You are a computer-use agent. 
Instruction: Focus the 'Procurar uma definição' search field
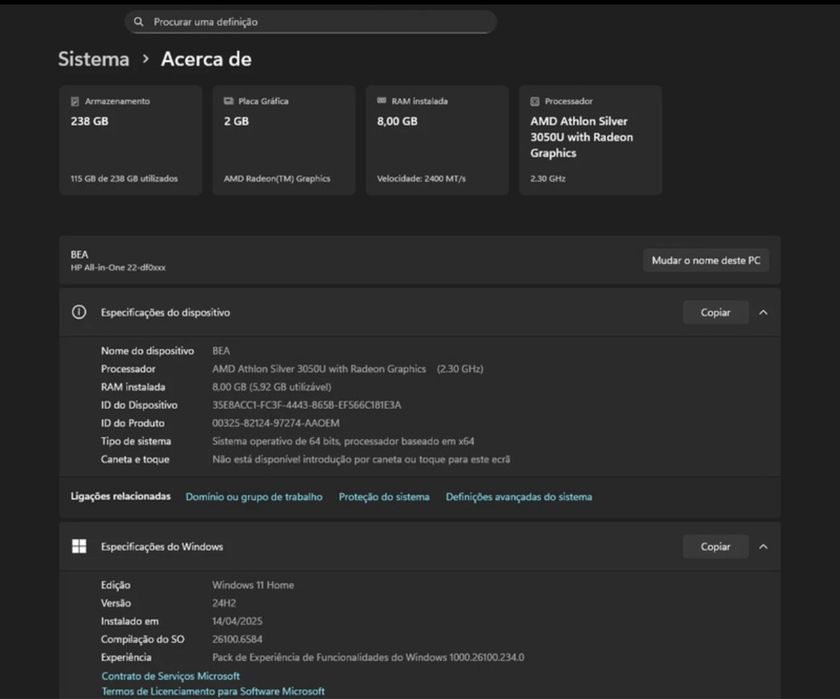[311, 22]
